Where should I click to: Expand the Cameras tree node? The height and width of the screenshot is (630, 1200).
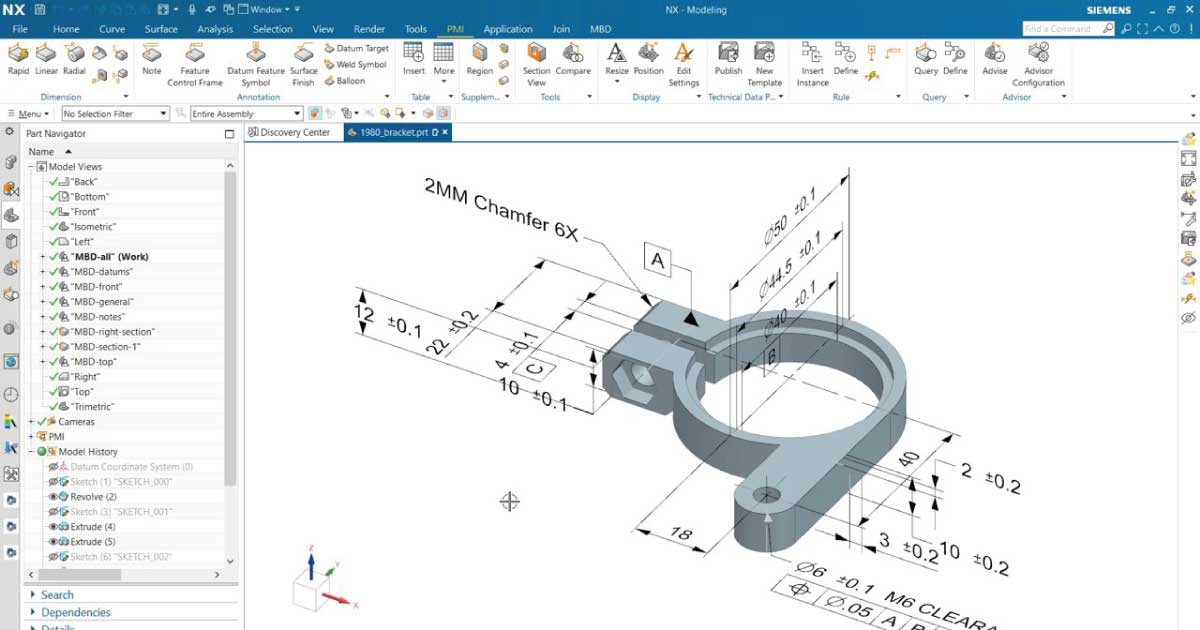point(31,422)
